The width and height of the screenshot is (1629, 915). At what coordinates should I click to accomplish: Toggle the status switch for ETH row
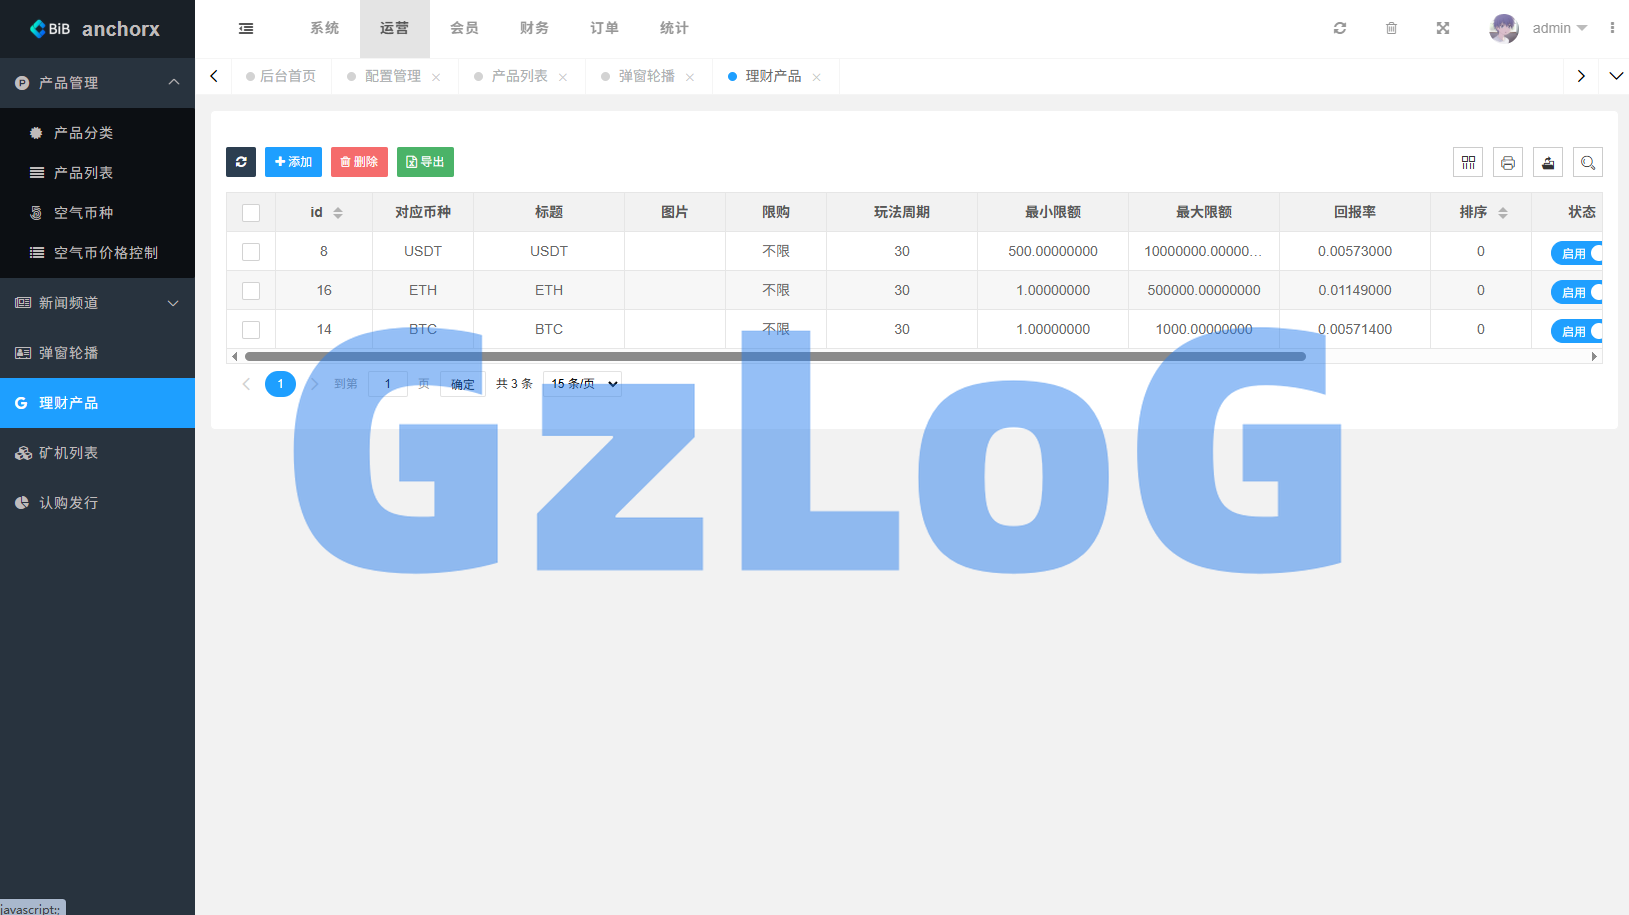pos(1577,292)
